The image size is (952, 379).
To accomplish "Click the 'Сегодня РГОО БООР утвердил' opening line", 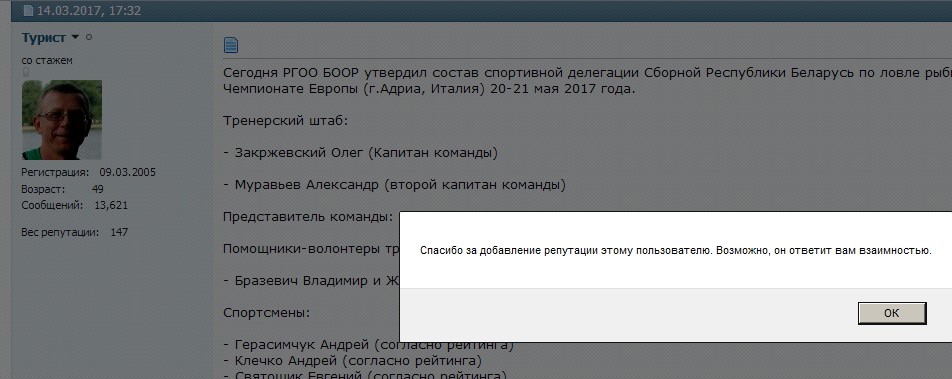I will [587, 73].
